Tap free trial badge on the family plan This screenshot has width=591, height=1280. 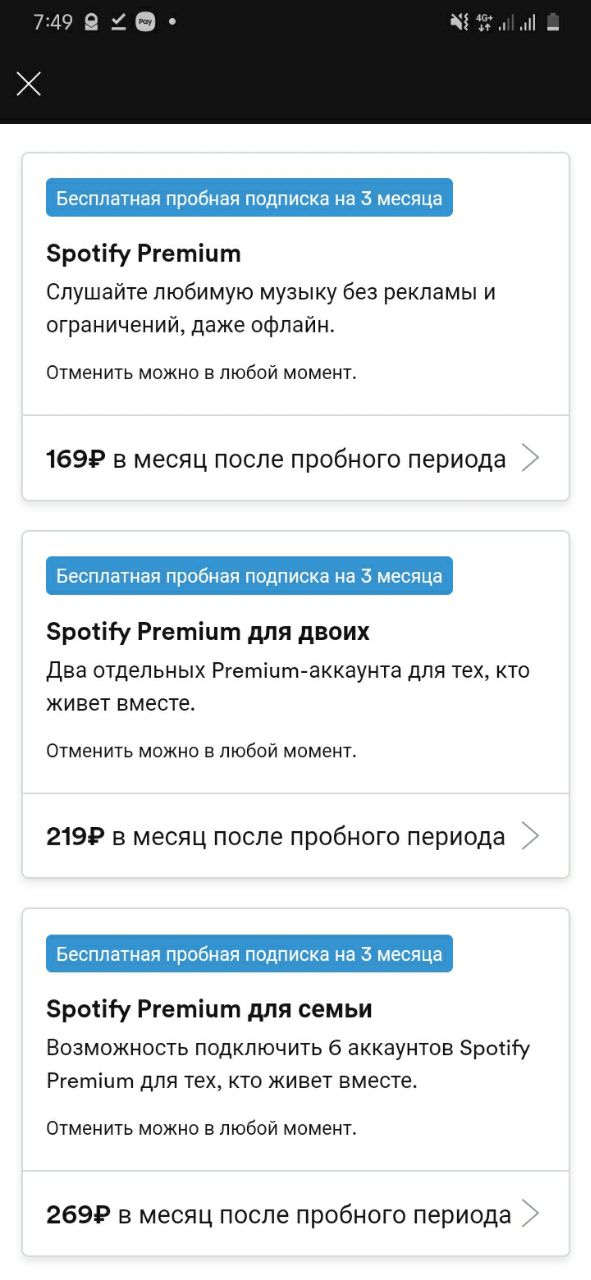coord(249,954)
